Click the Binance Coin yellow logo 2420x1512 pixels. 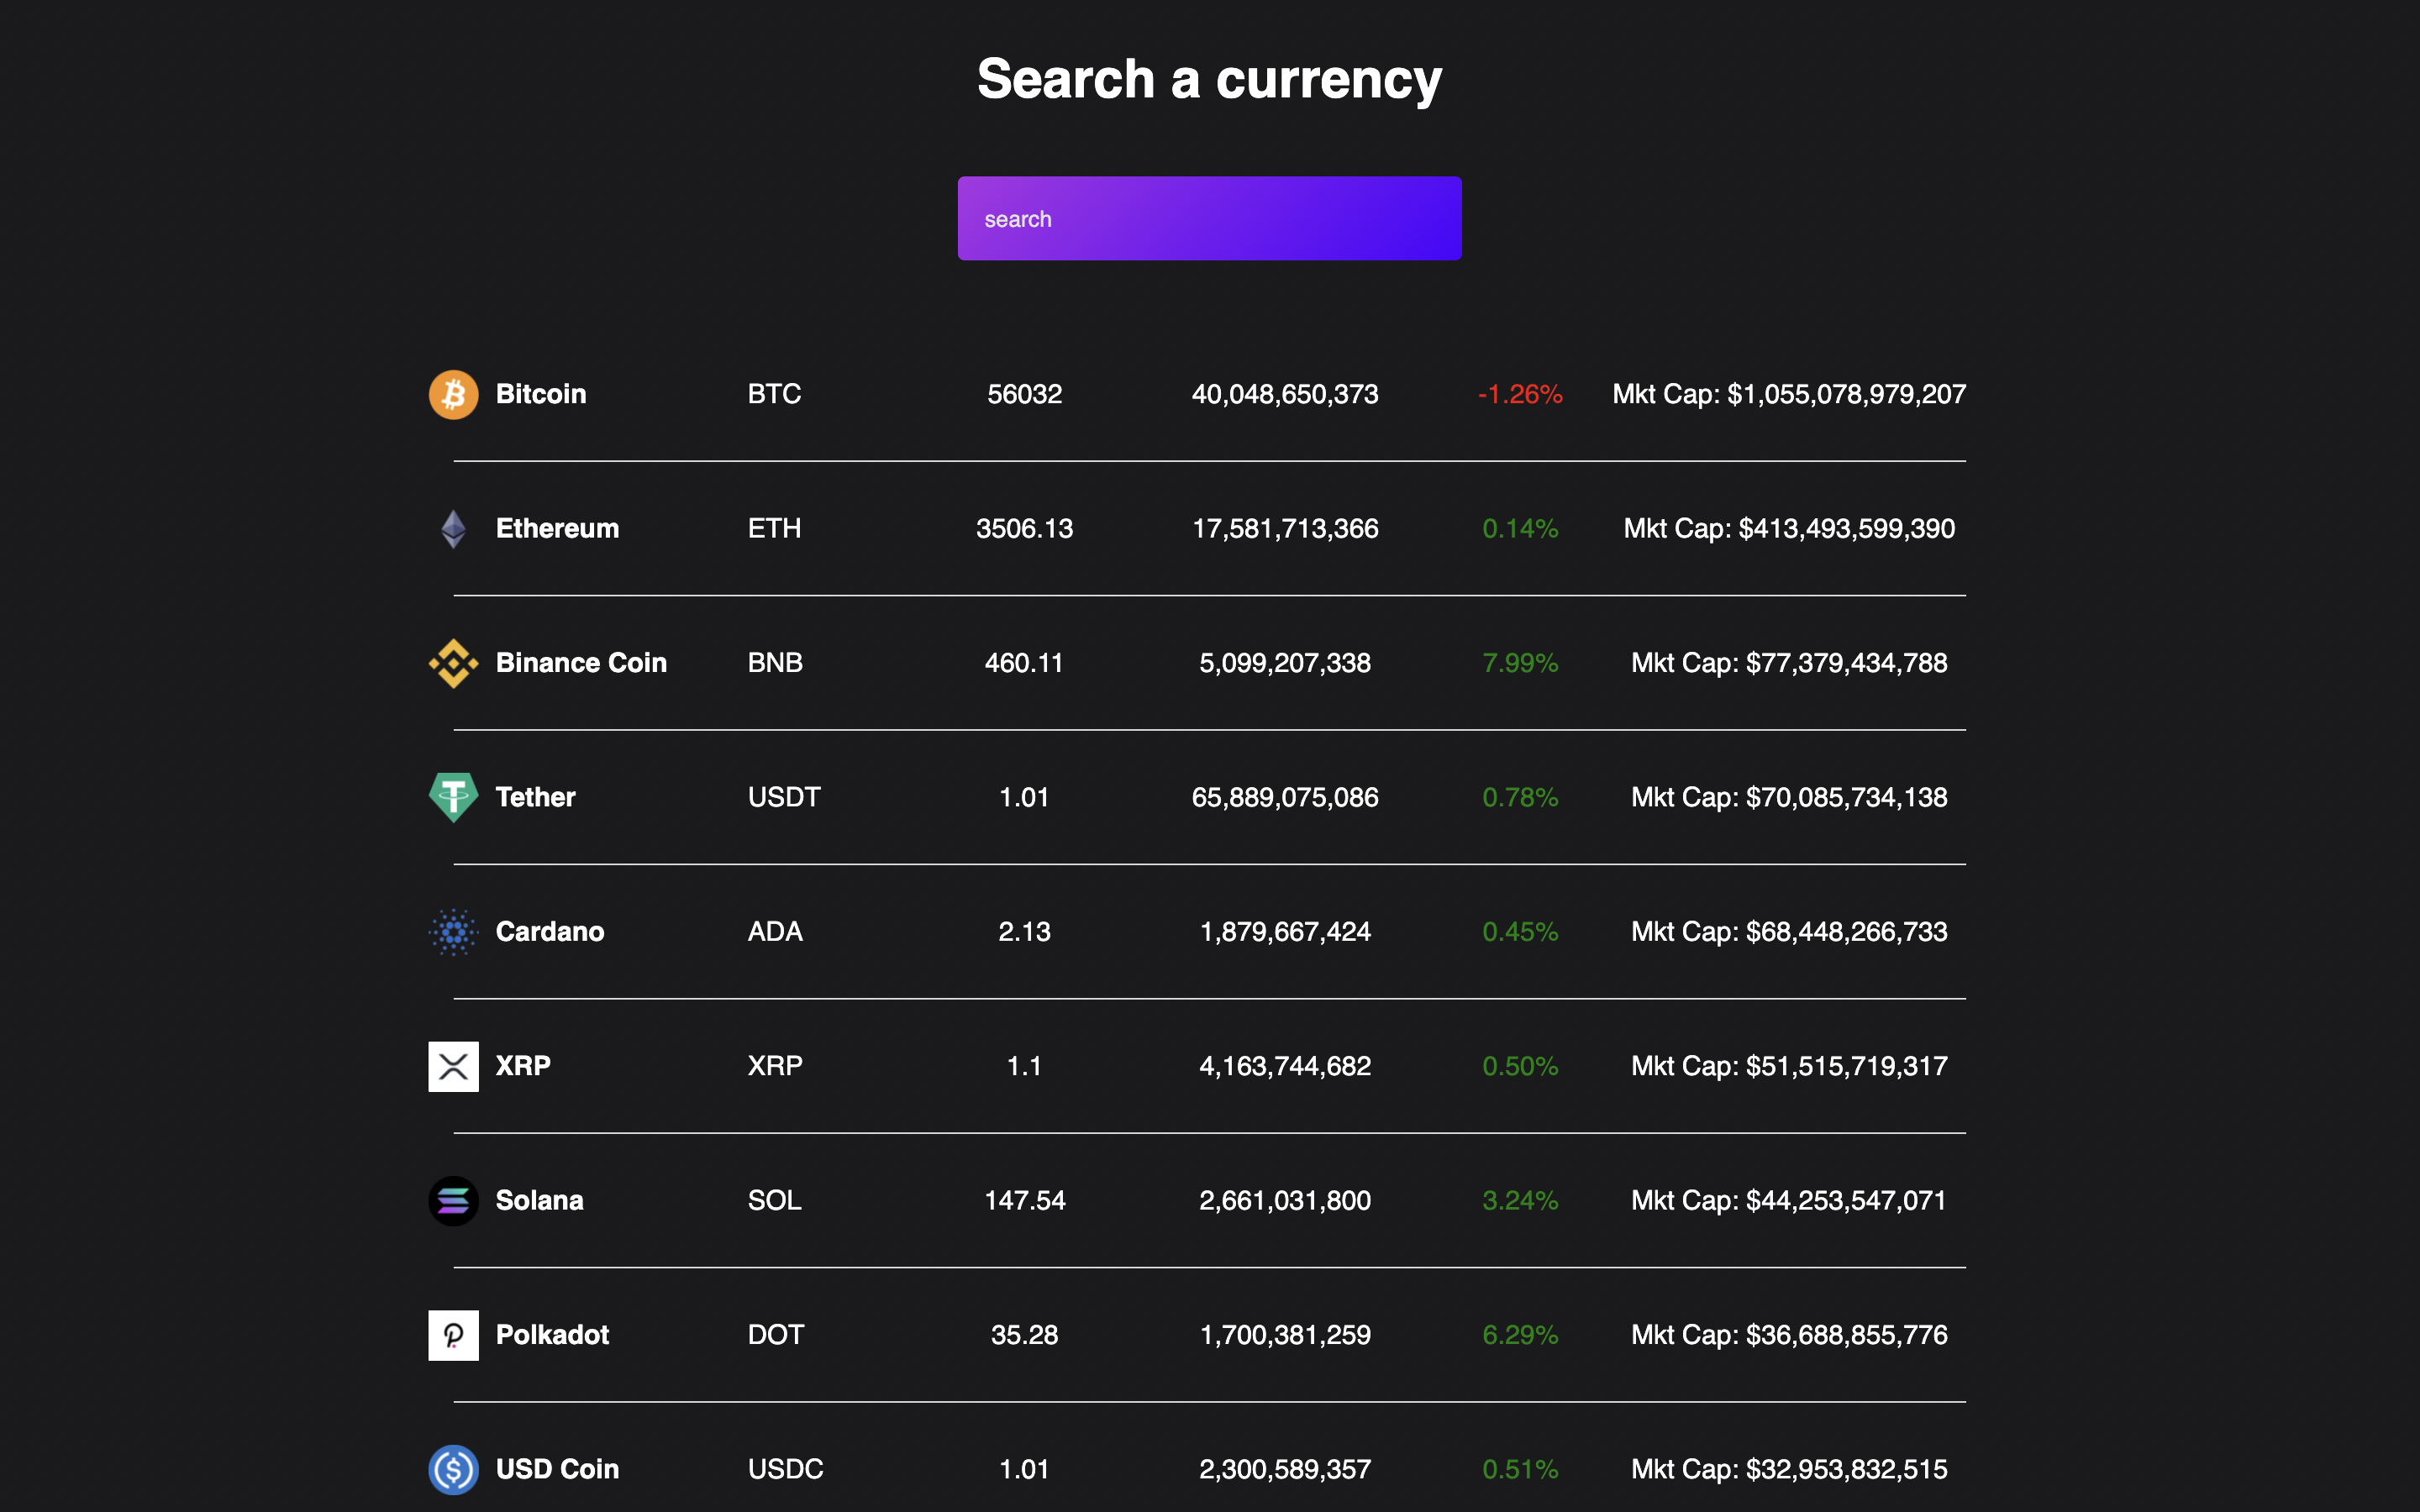[453, 663]
